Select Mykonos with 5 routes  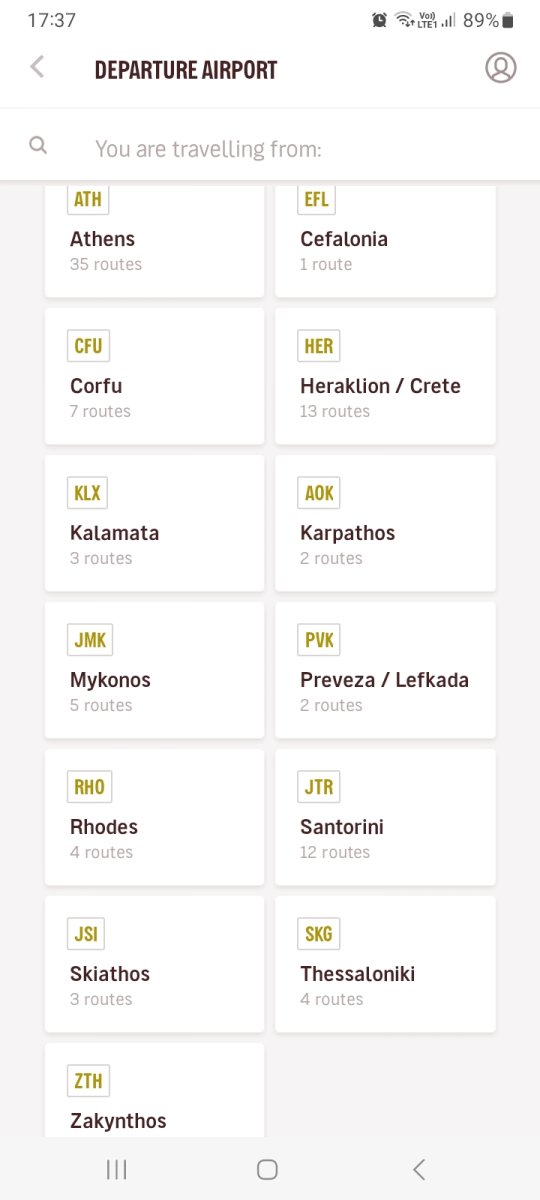pyautogui.click(x=155, y=670)
